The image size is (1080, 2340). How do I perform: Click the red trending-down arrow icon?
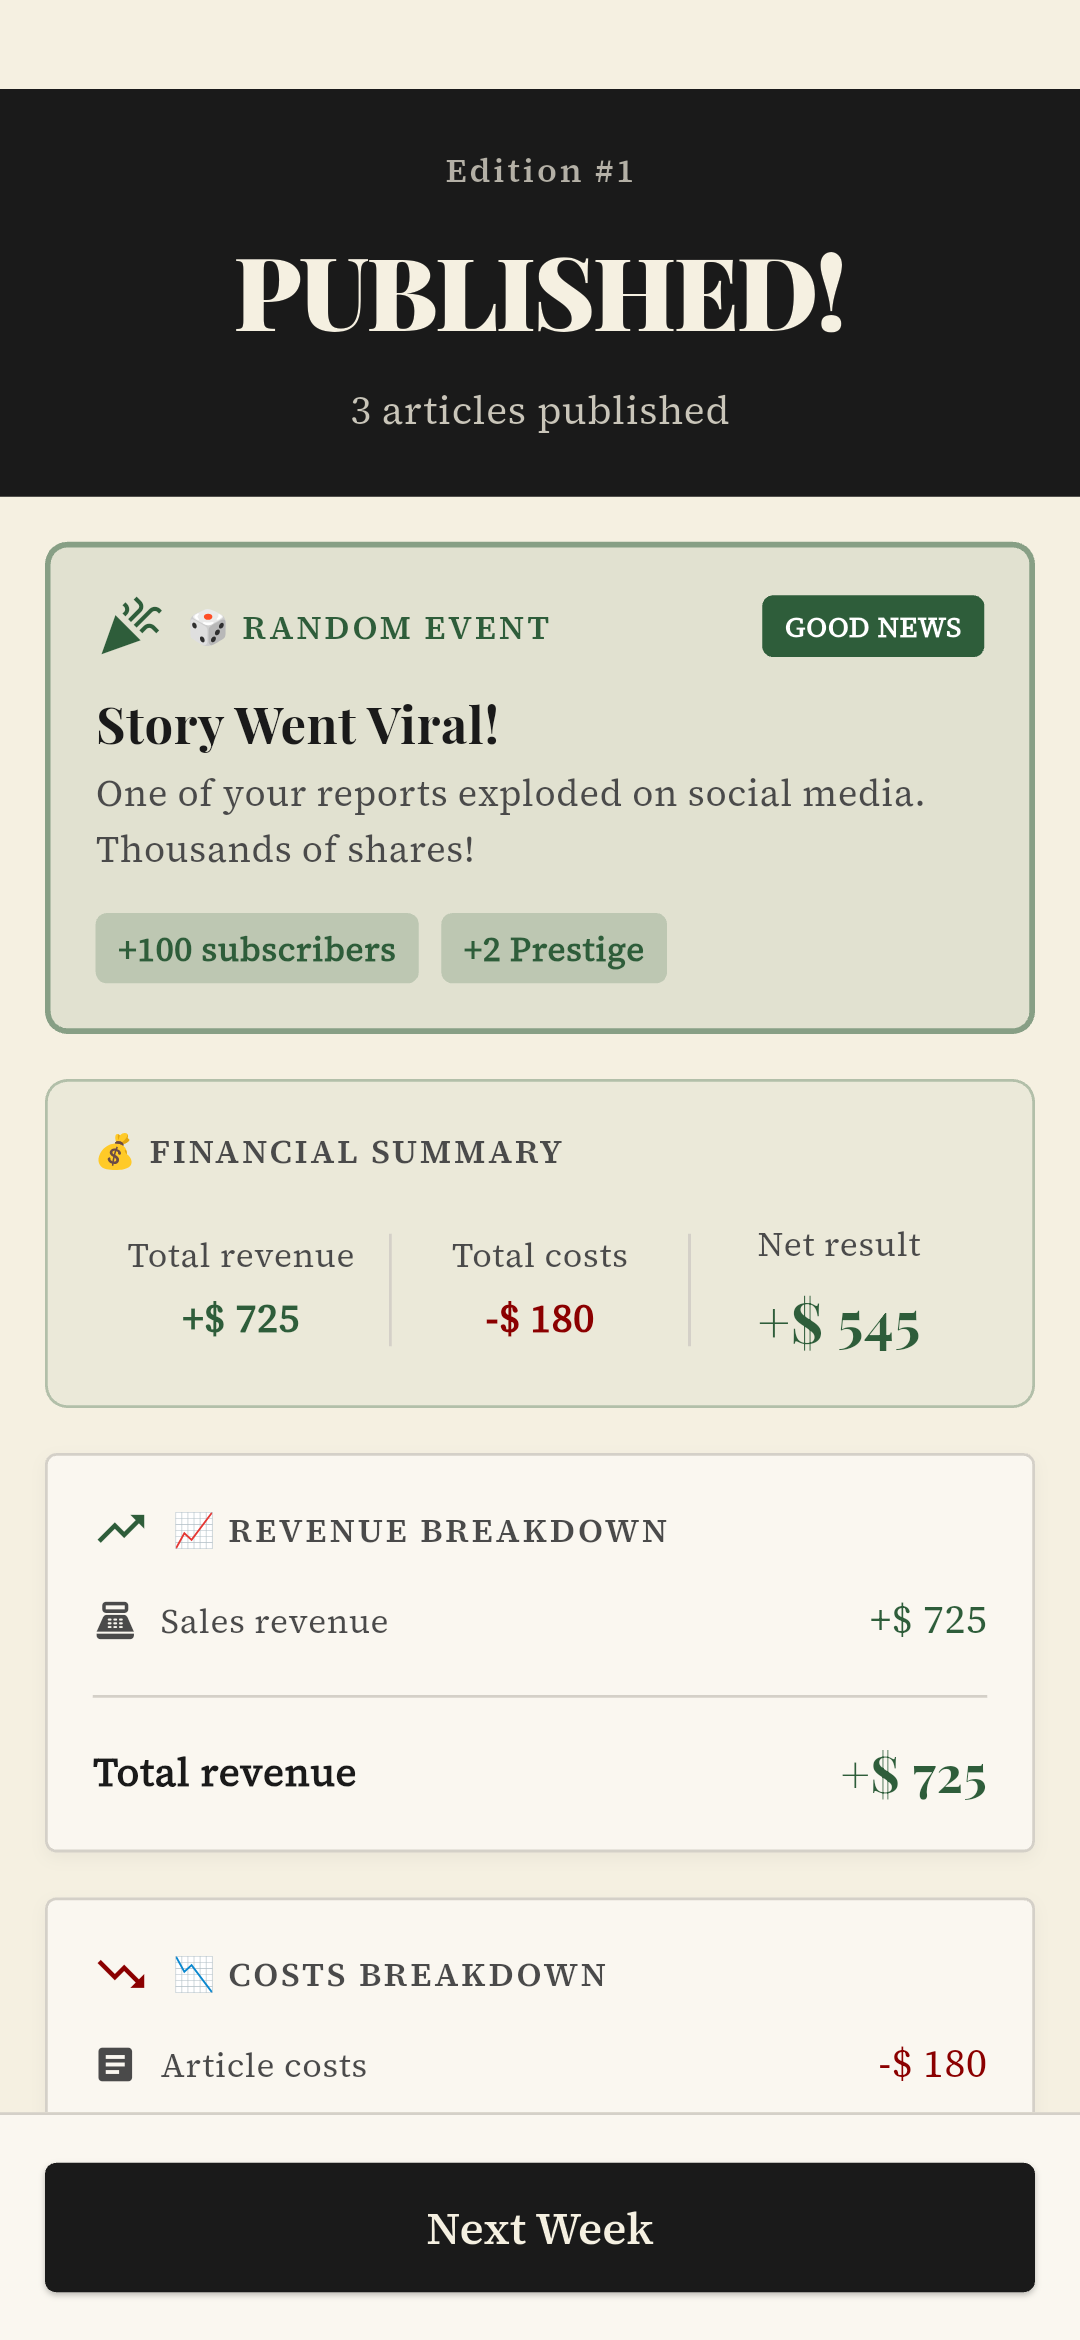(121, 1973)
